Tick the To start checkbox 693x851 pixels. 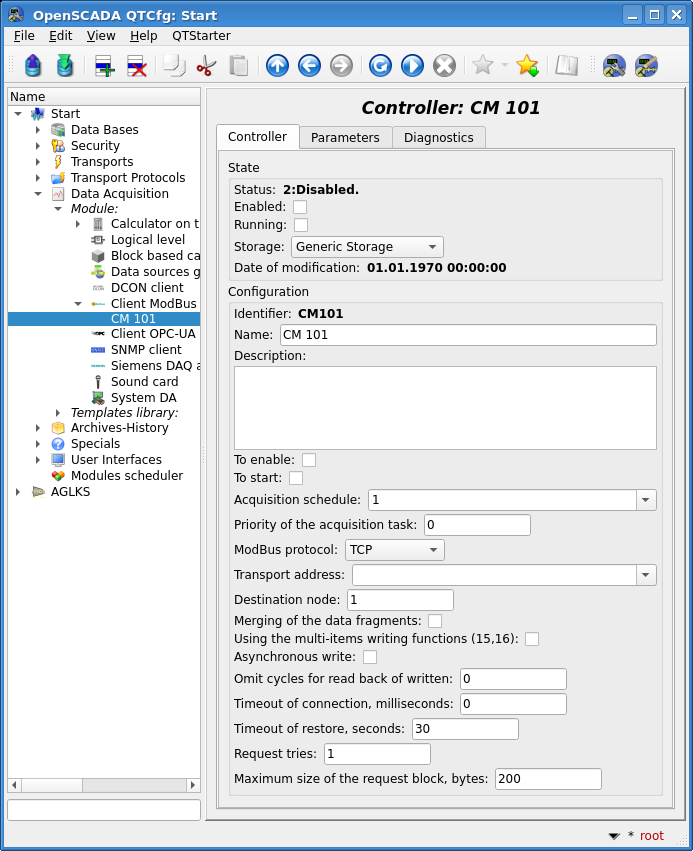(296, 478)
